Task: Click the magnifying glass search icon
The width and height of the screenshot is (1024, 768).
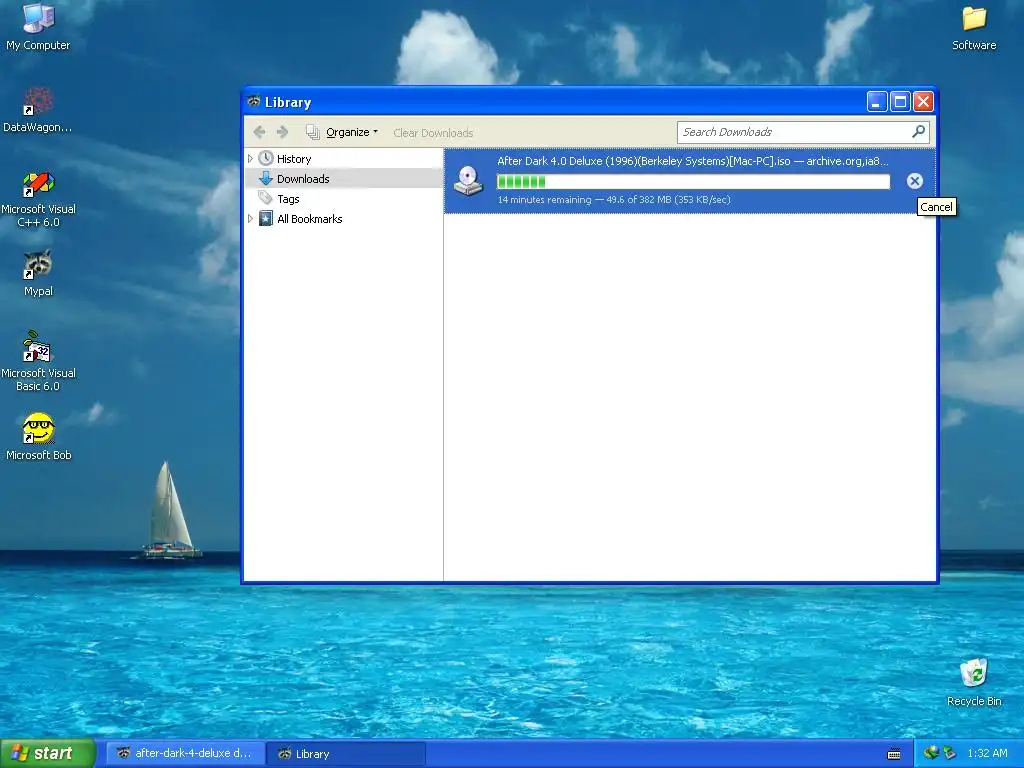Action: (918, 131)
